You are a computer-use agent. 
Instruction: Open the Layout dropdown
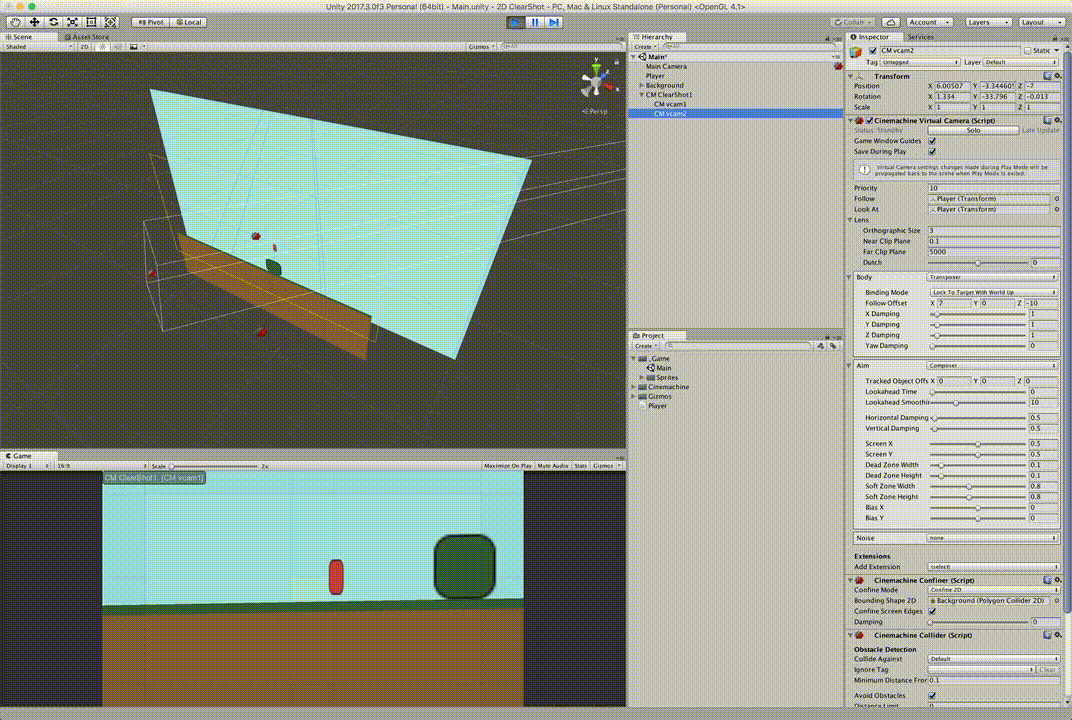(1042, 22)
